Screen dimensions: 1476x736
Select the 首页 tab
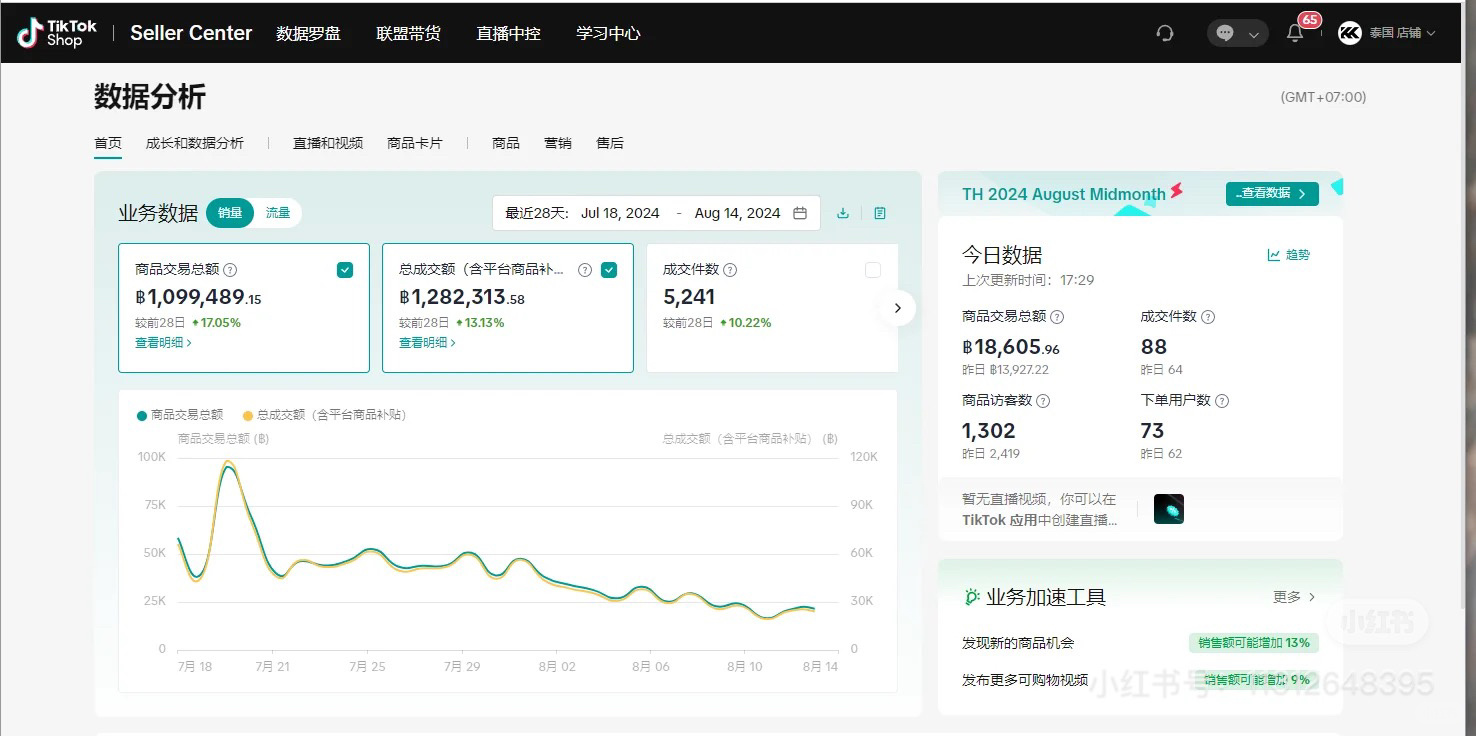click(x=108, y=143)
